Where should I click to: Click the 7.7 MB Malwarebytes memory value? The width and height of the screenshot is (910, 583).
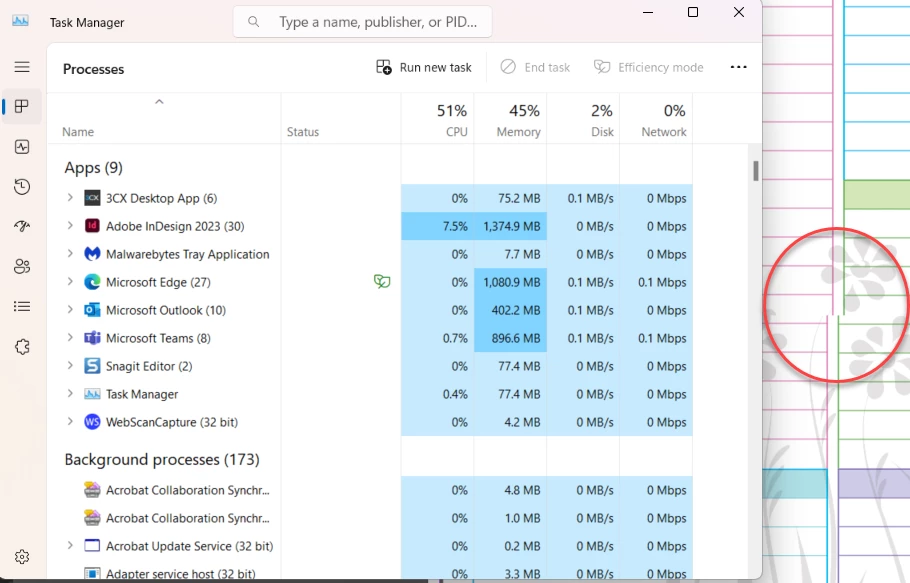point(522,254)
